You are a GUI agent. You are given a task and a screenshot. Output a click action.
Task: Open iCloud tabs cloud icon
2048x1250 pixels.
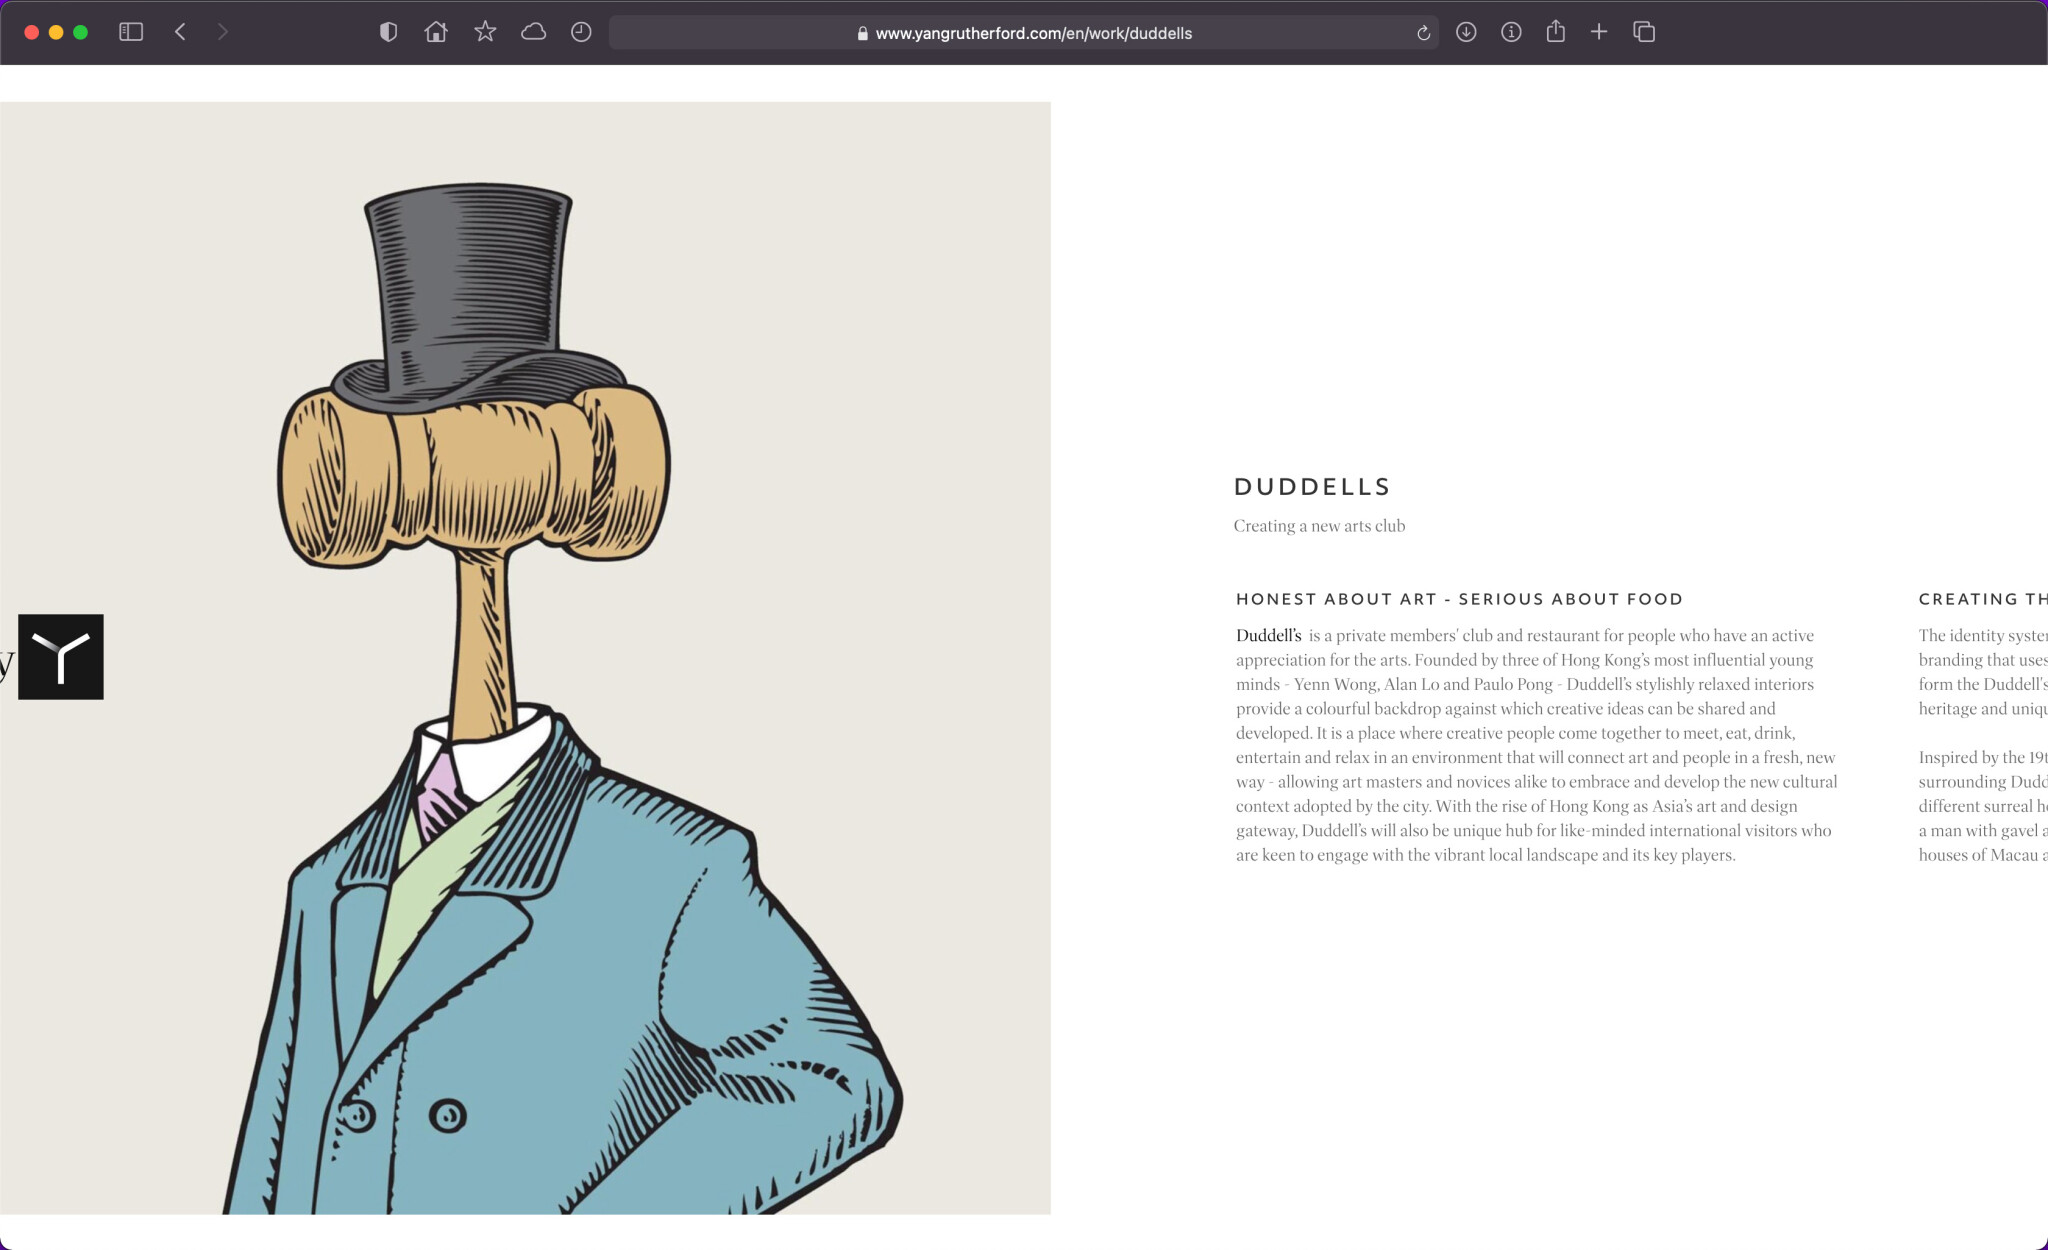click(x=533, y=32)
